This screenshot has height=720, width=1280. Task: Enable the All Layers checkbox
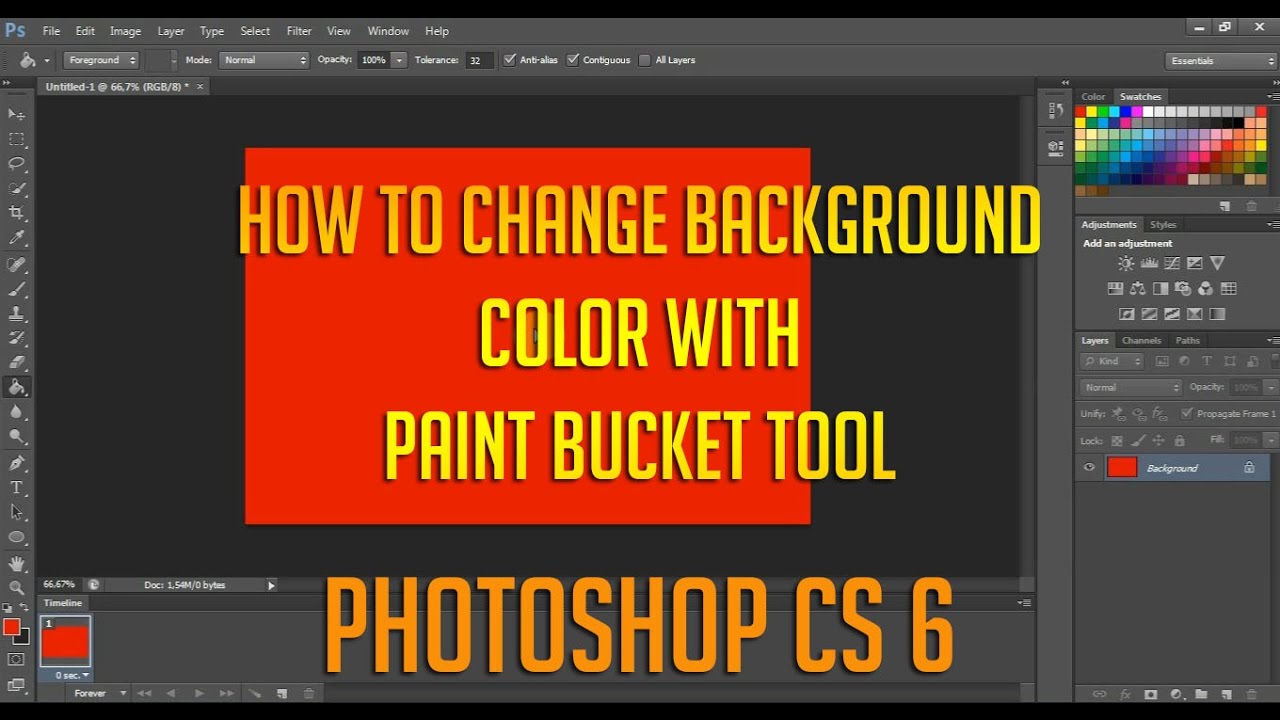[x=644, y=60]
